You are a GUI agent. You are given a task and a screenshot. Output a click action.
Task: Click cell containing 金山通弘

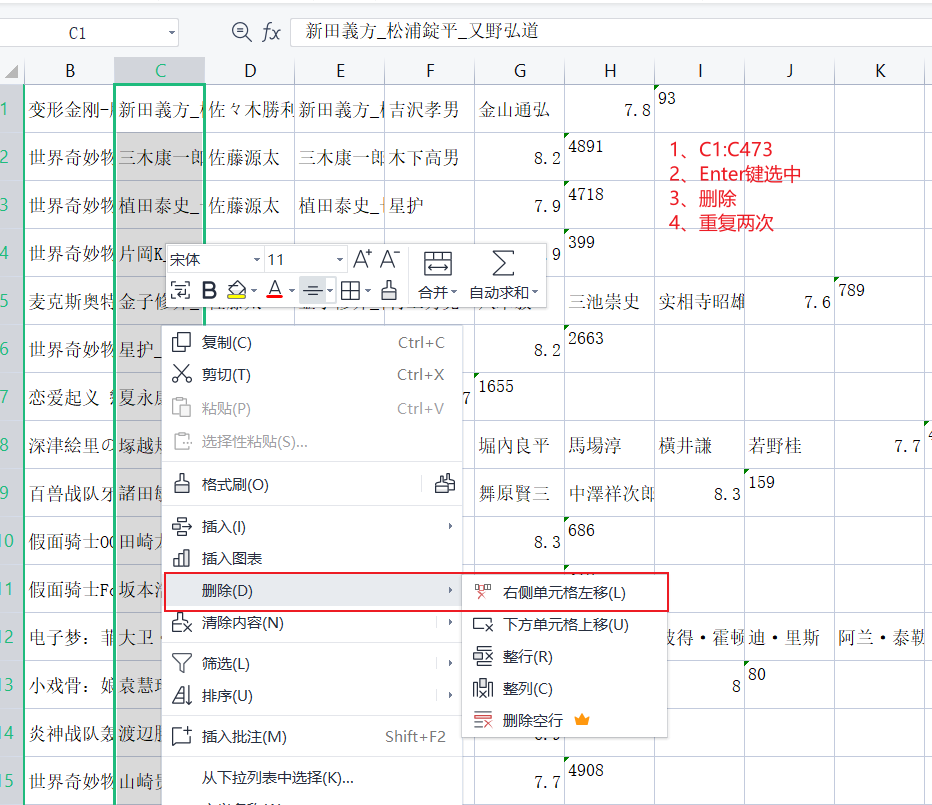pyautogui.click(x=519, y=109)
